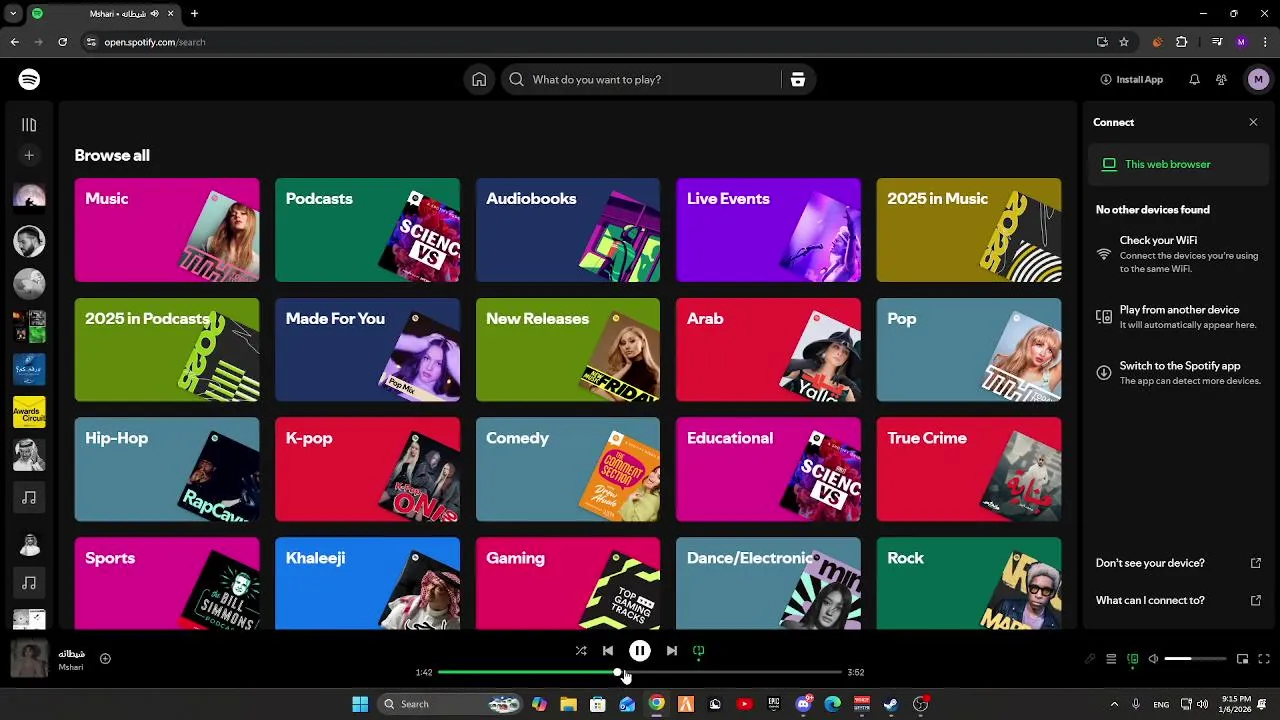Viewport: 1280px width, 720px height.
Task: Open artist Mshari from now playing
Action: click(70, 667)
